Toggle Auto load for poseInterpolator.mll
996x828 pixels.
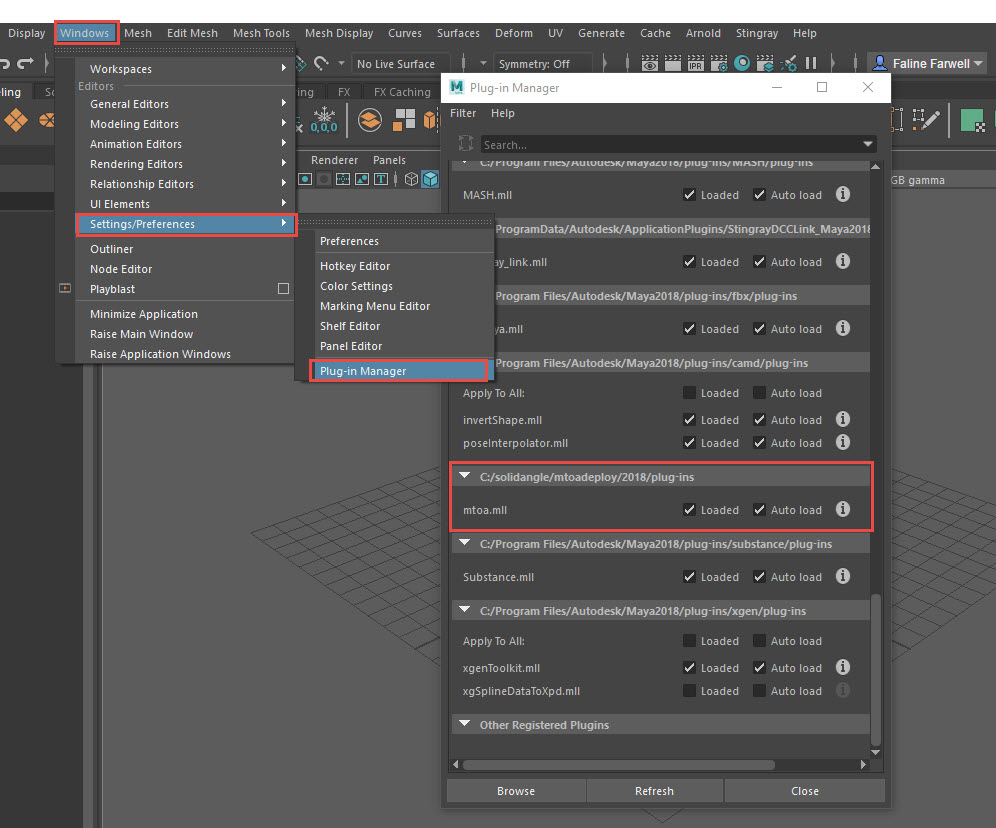point(759,443)
